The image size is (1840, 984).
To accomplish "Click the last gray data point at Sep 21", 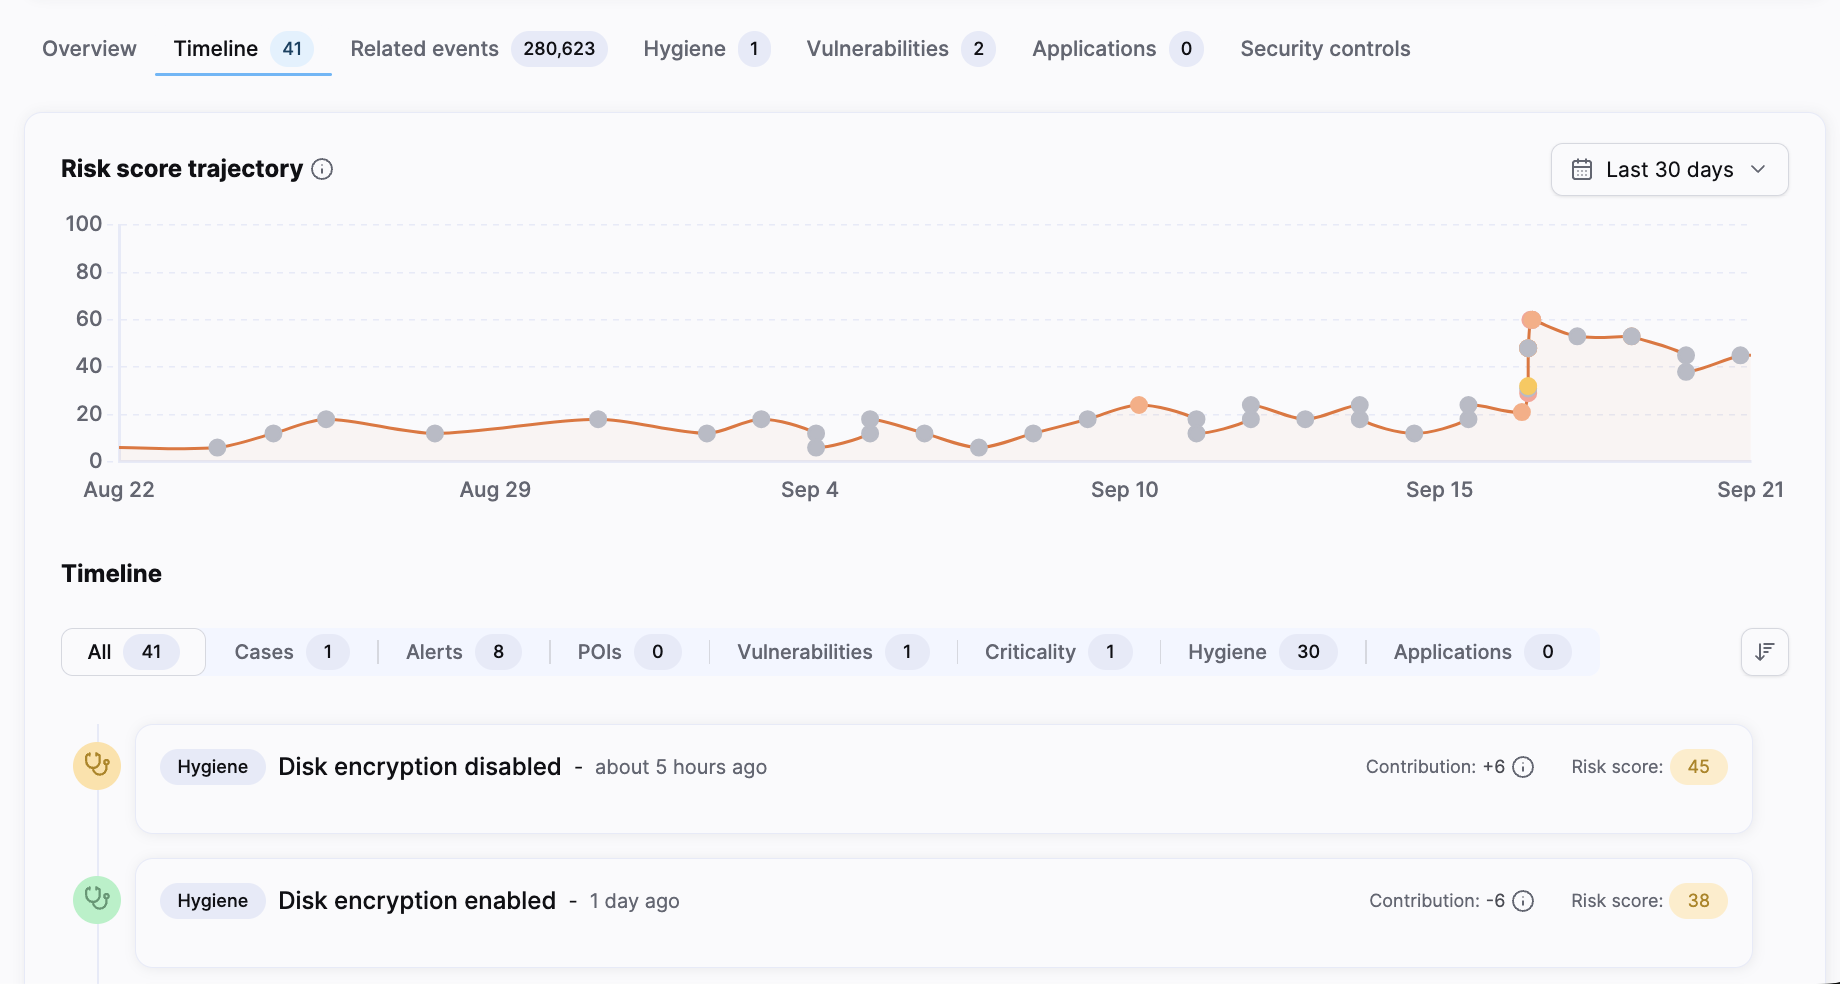I will [x=1740, y=355].
